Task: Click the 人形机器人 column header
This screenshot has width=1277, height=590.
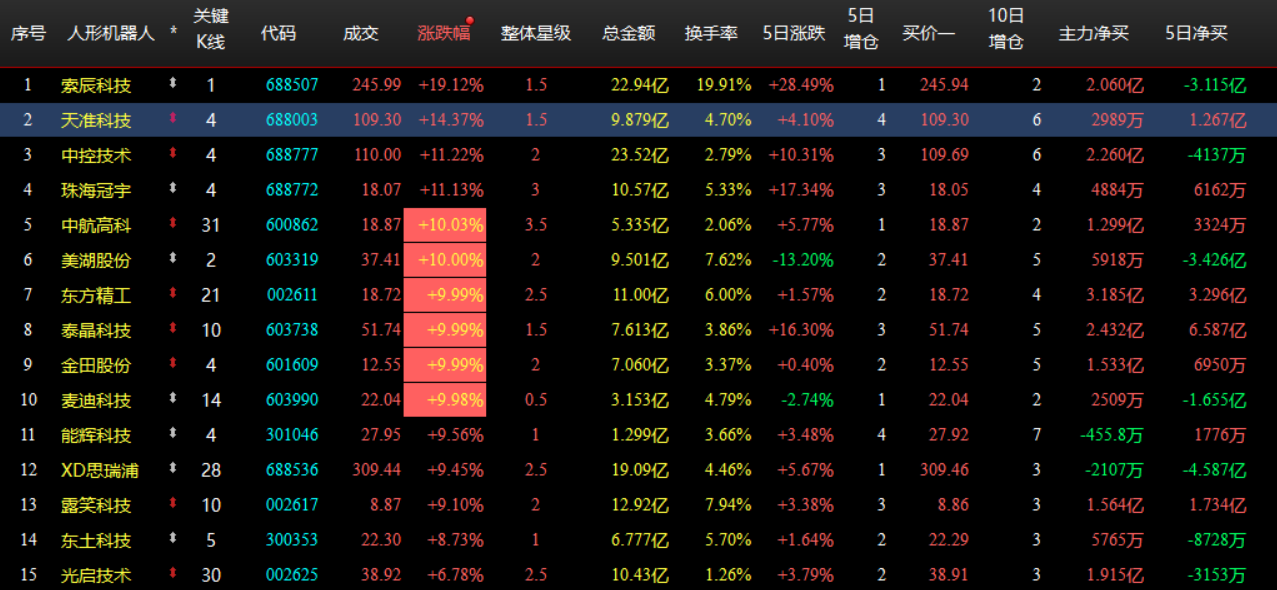Action: coord(111,33)
